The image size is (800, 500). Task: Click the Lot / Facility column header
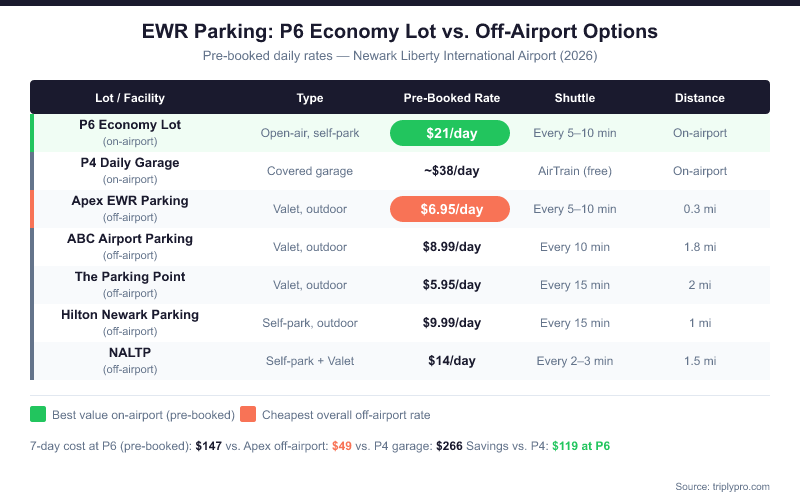130,98
